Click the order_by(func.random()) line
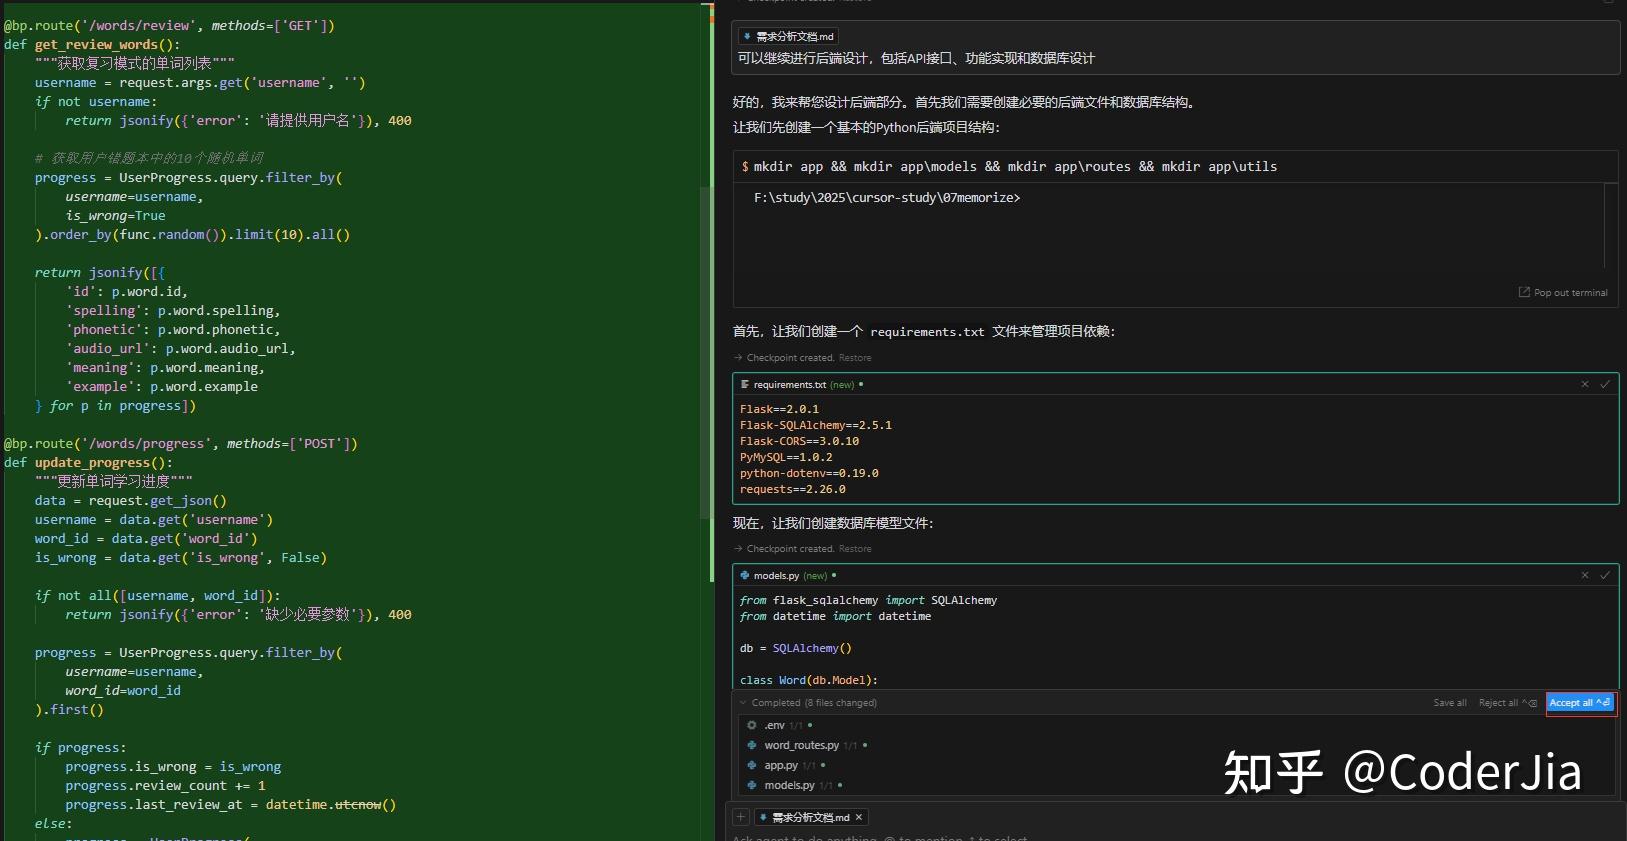Viewport: 1627px width, 841px height. click(193, 235)
